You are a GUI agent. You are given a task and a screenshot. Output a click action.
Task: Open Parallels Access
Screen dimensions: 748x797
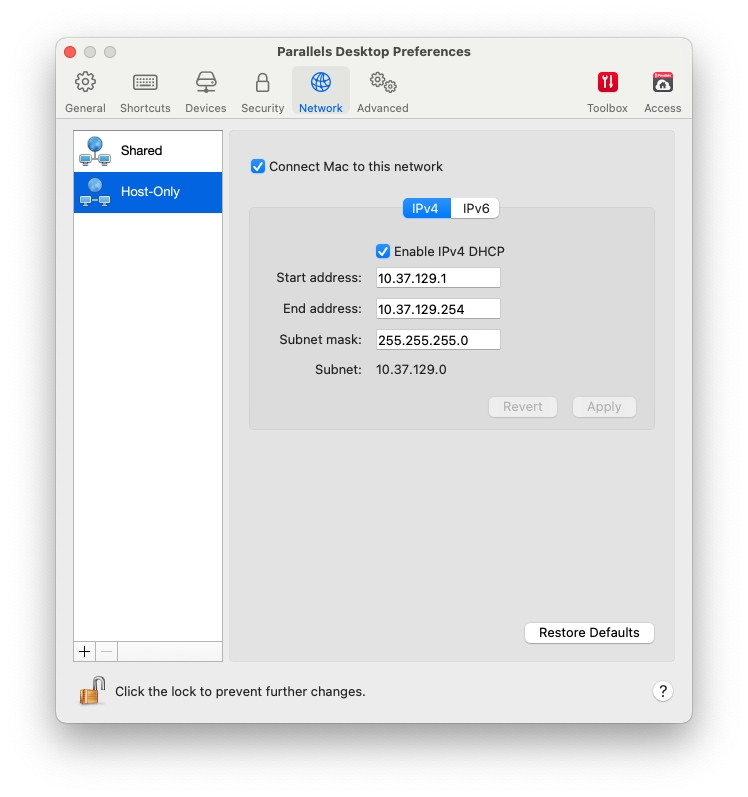pos(662,91)
